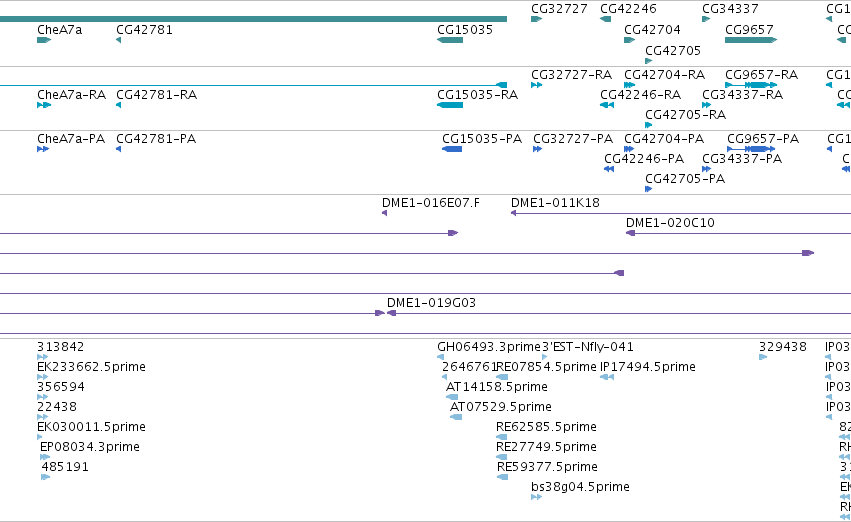This screenshot has height=522, width=851.
Task: Click the 329438 EST arrow glyph
Action: pyautogui.click(x=763, y=357)
